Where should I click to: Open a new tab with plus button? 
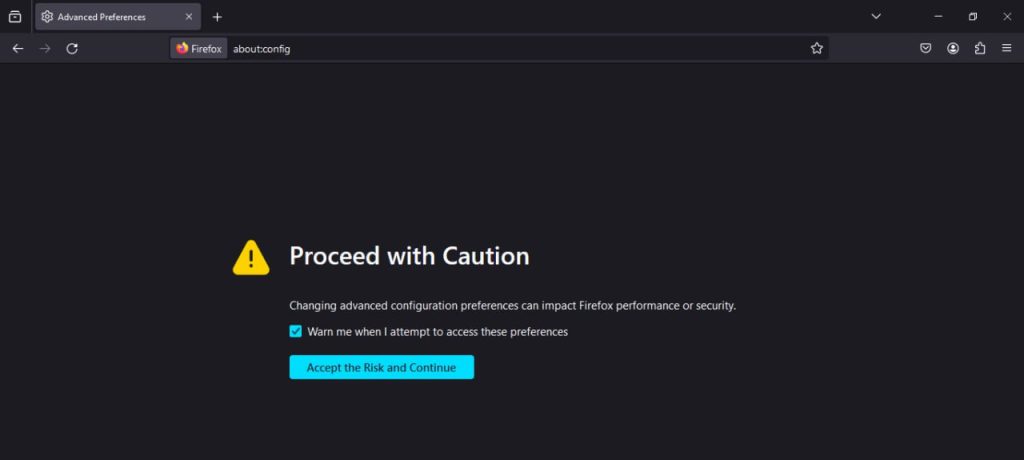click(x=217, y=17)
